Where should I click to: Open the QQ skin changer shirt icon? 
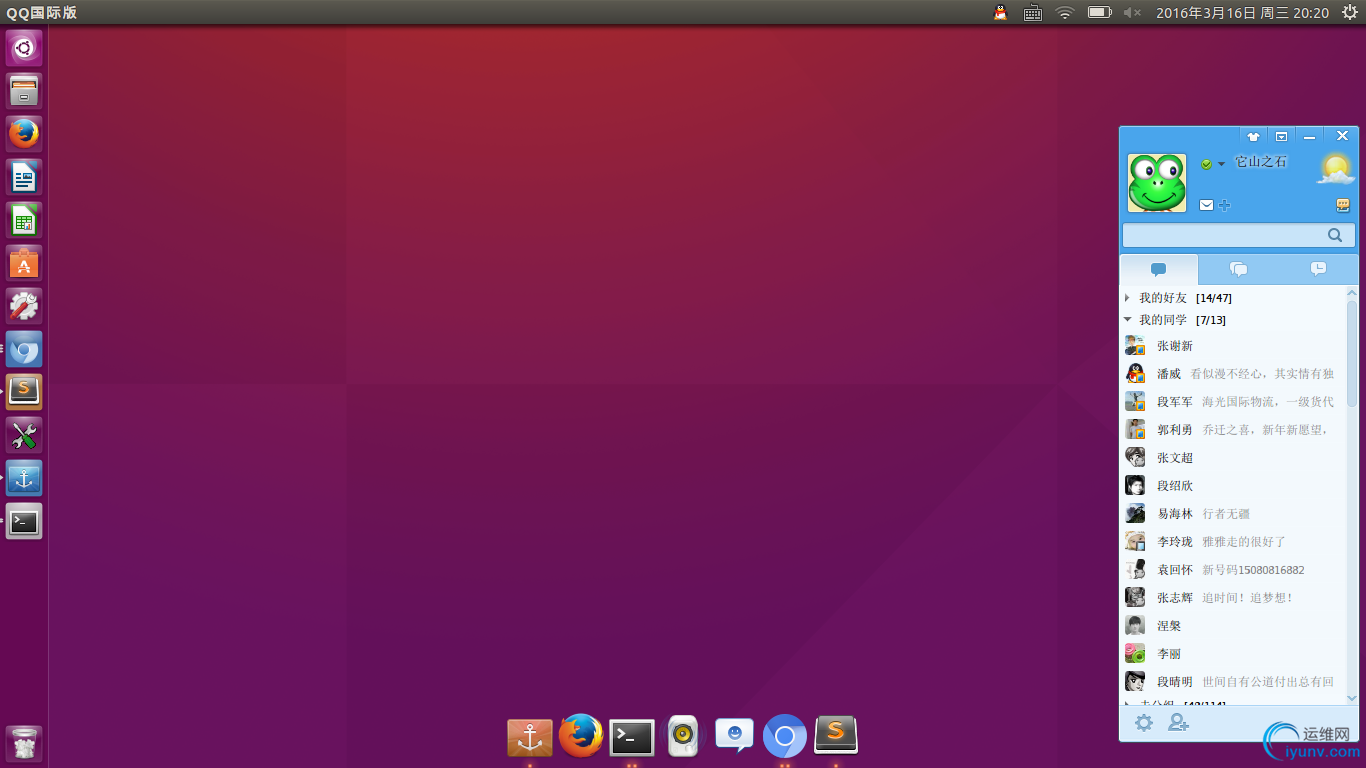click(1253, 136)
